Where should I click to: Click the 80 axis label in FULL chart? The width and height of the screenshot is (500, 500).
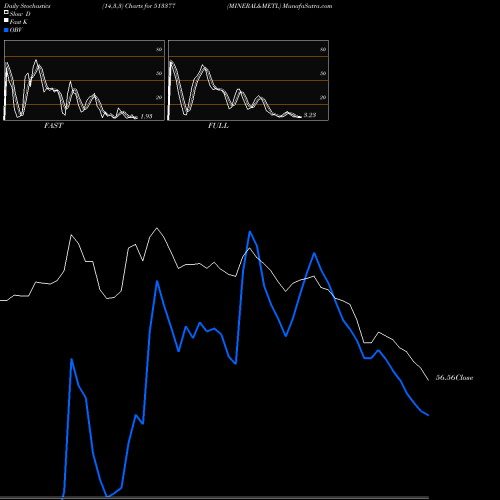(323, 49)
